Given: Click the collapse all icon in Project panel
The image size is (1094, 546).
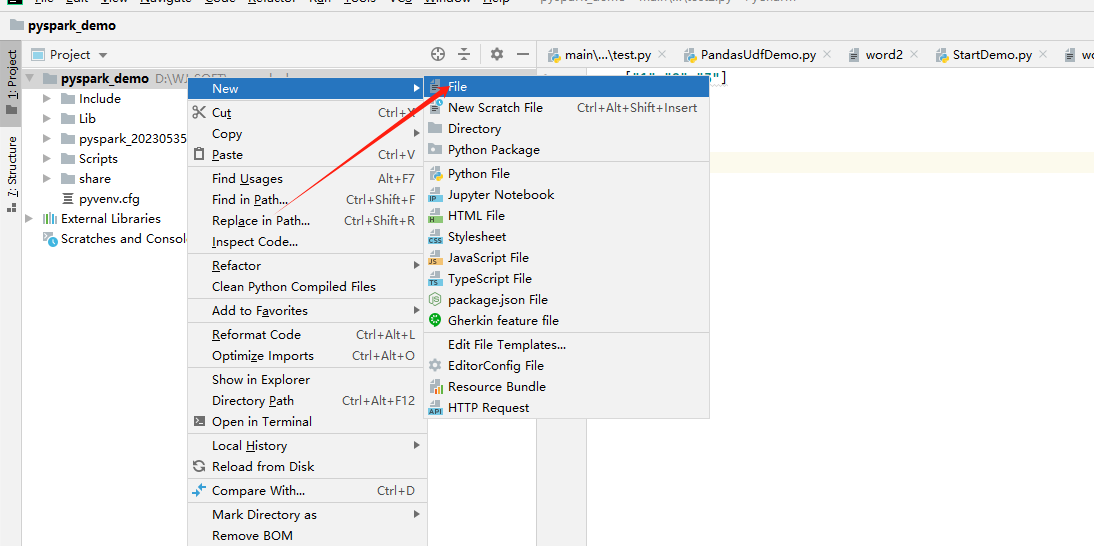Looking at the screenshot, I should pyautogui.click(x=464, y=55).
